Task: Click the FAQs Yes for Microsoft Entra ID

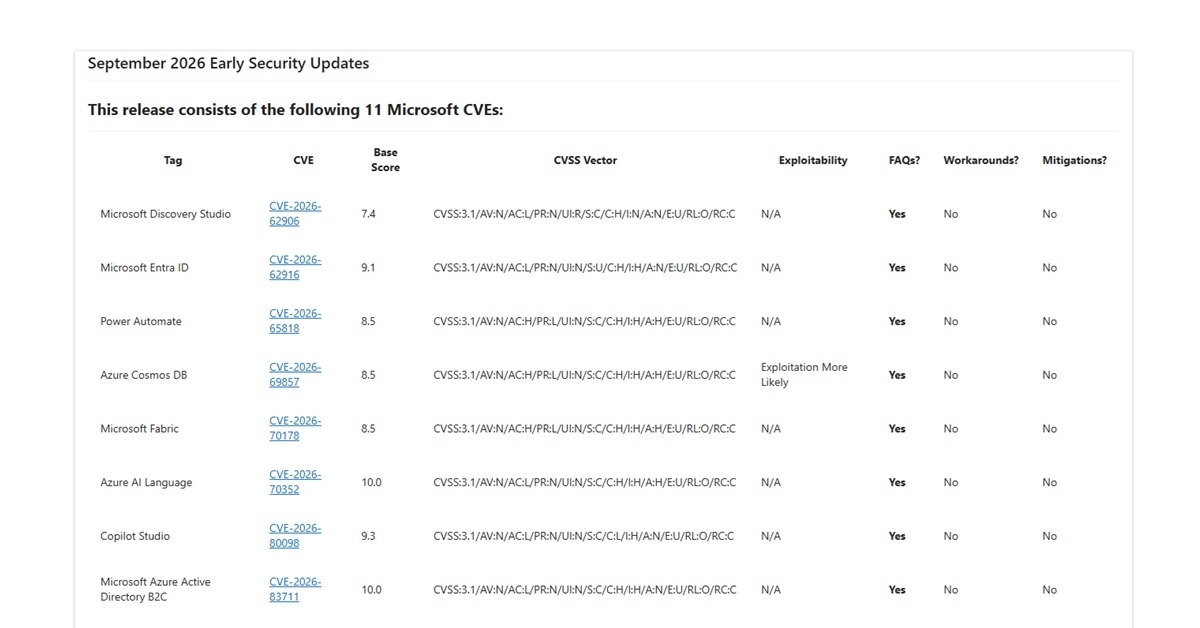Action: coord(897,268)
